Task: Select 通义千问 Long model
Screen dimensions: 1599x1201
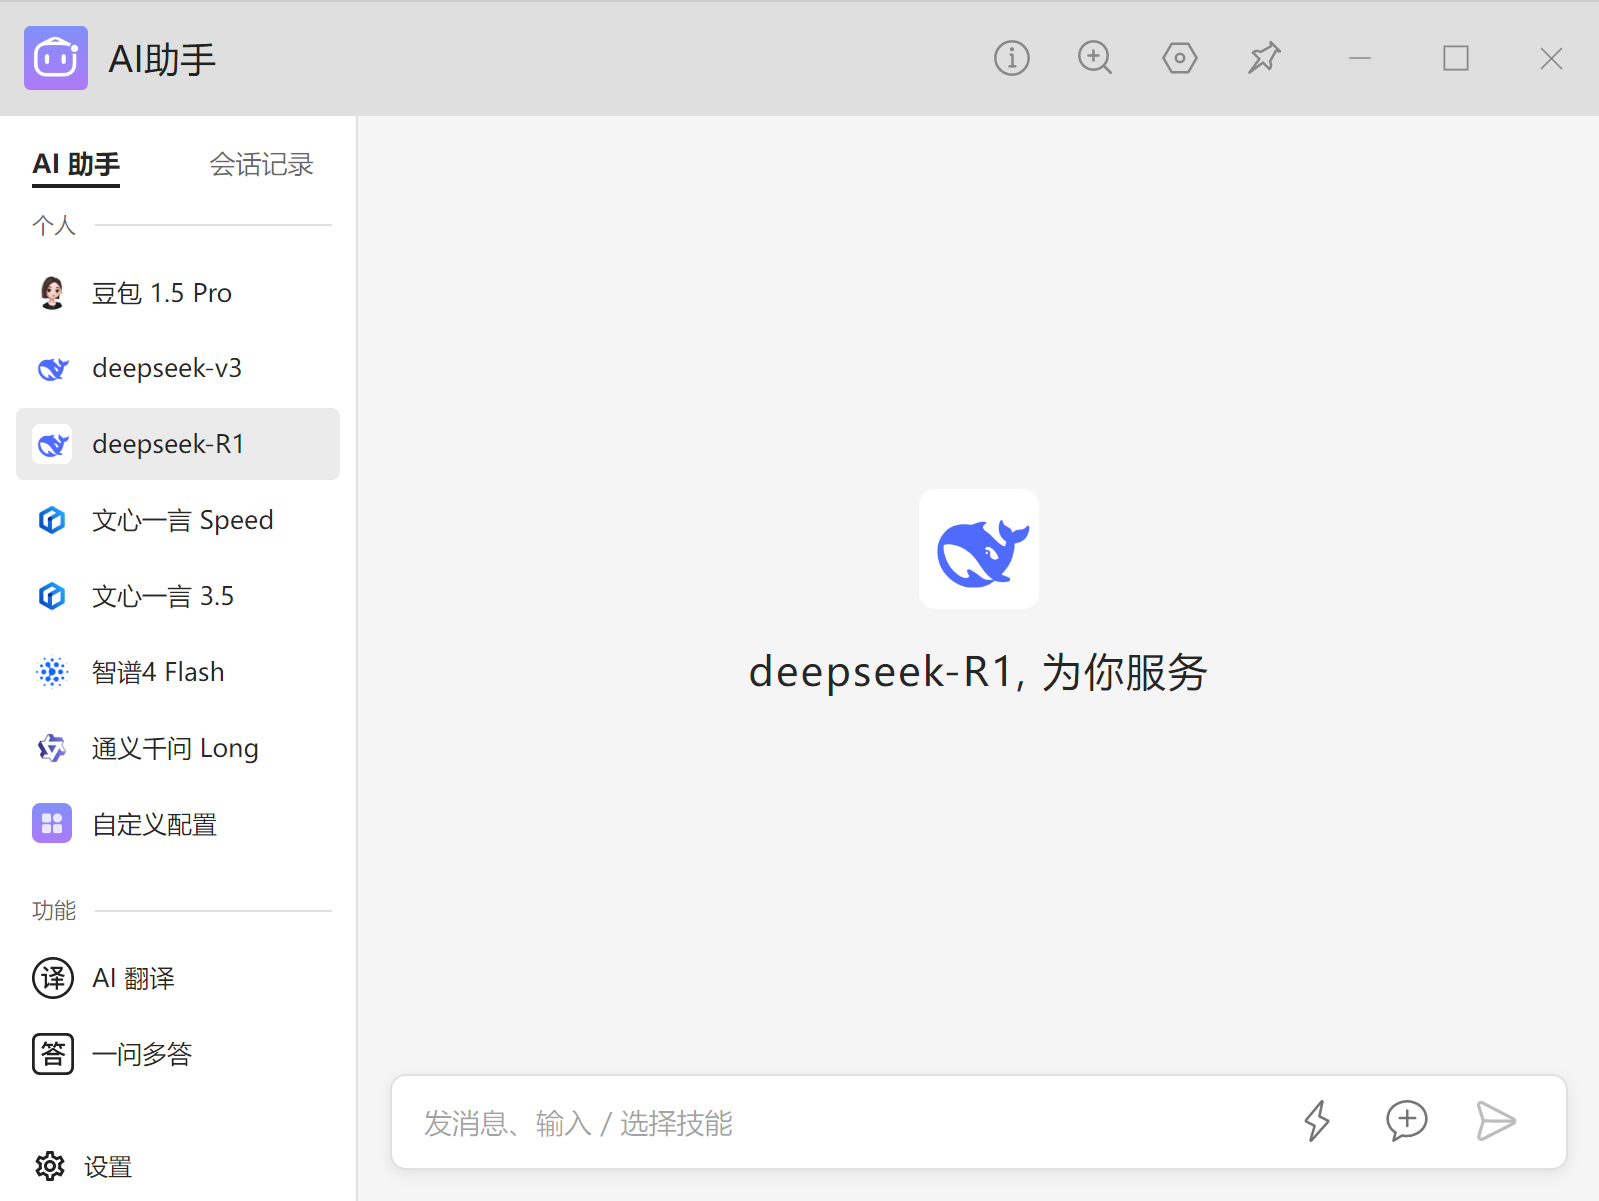Action: point(178,748)
